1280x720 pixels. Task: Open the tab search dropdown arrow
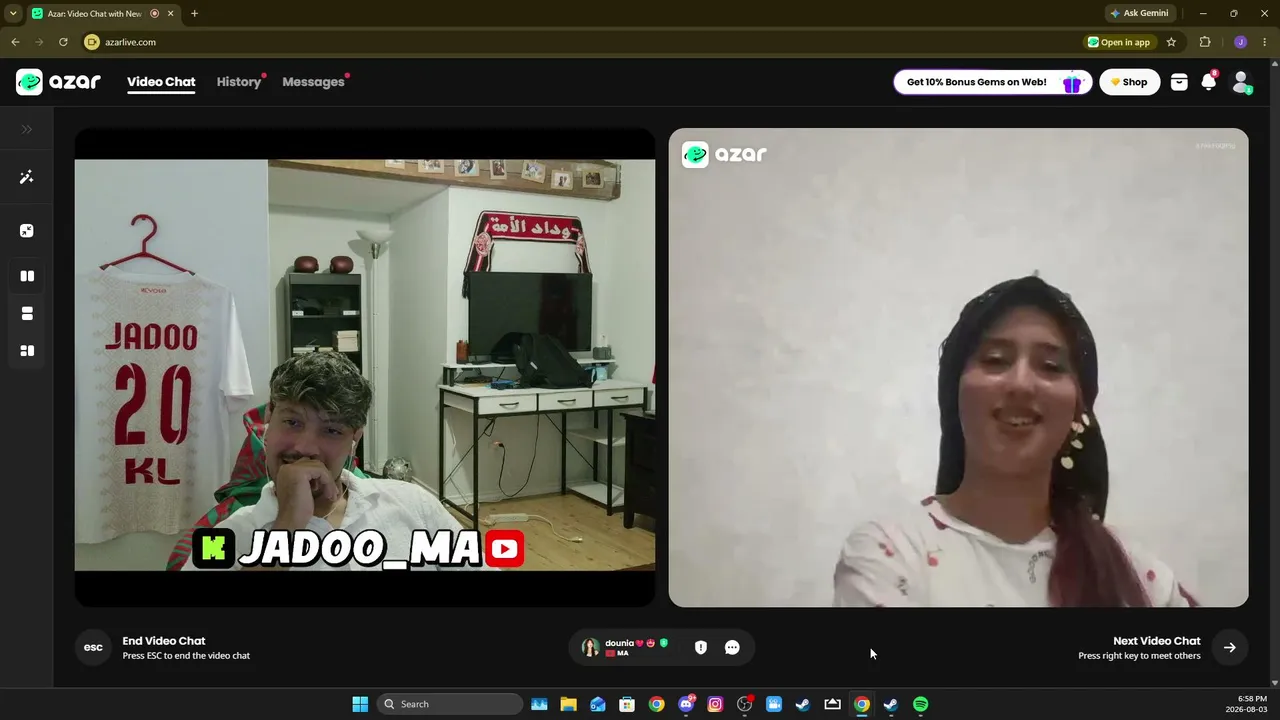(13, 13)
